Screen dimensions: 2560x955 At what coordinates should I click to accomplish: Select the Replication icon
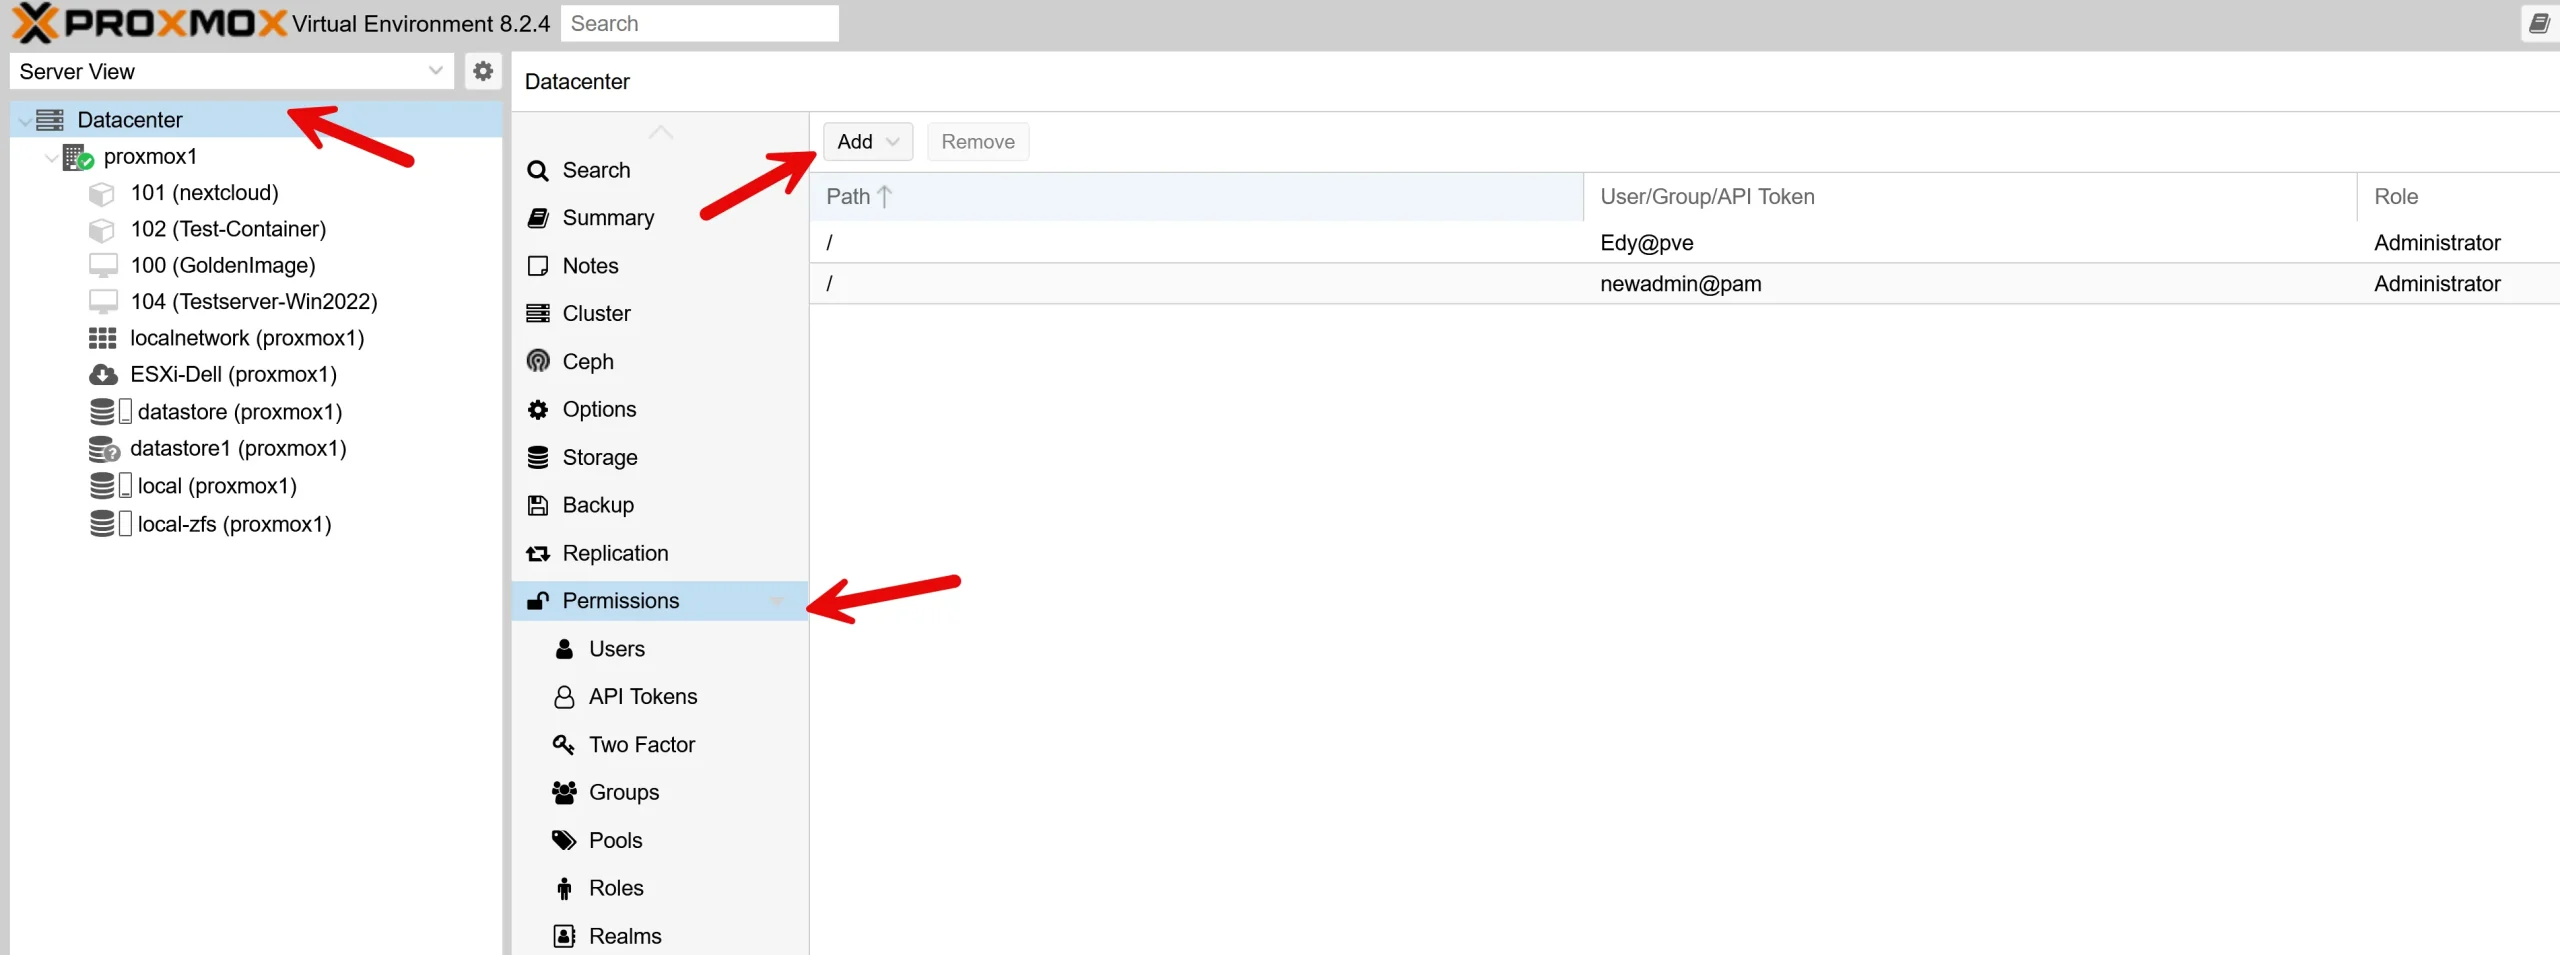click(x=538, y=553)
